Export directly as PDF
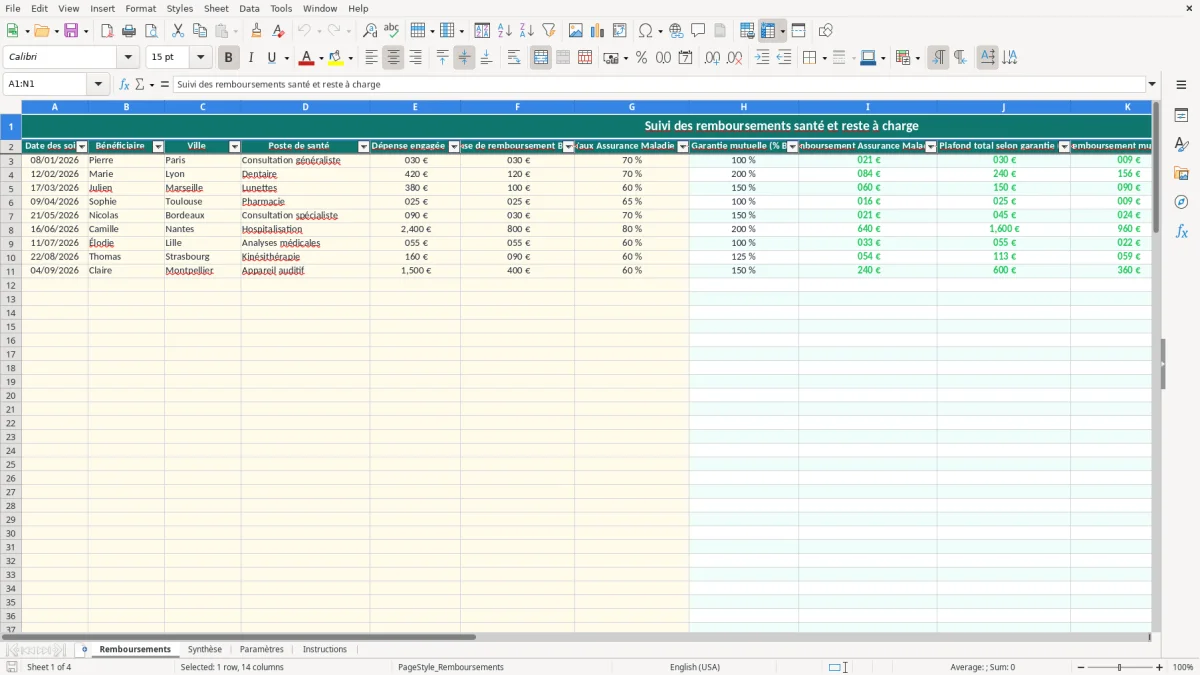 [x=107, y=31]
